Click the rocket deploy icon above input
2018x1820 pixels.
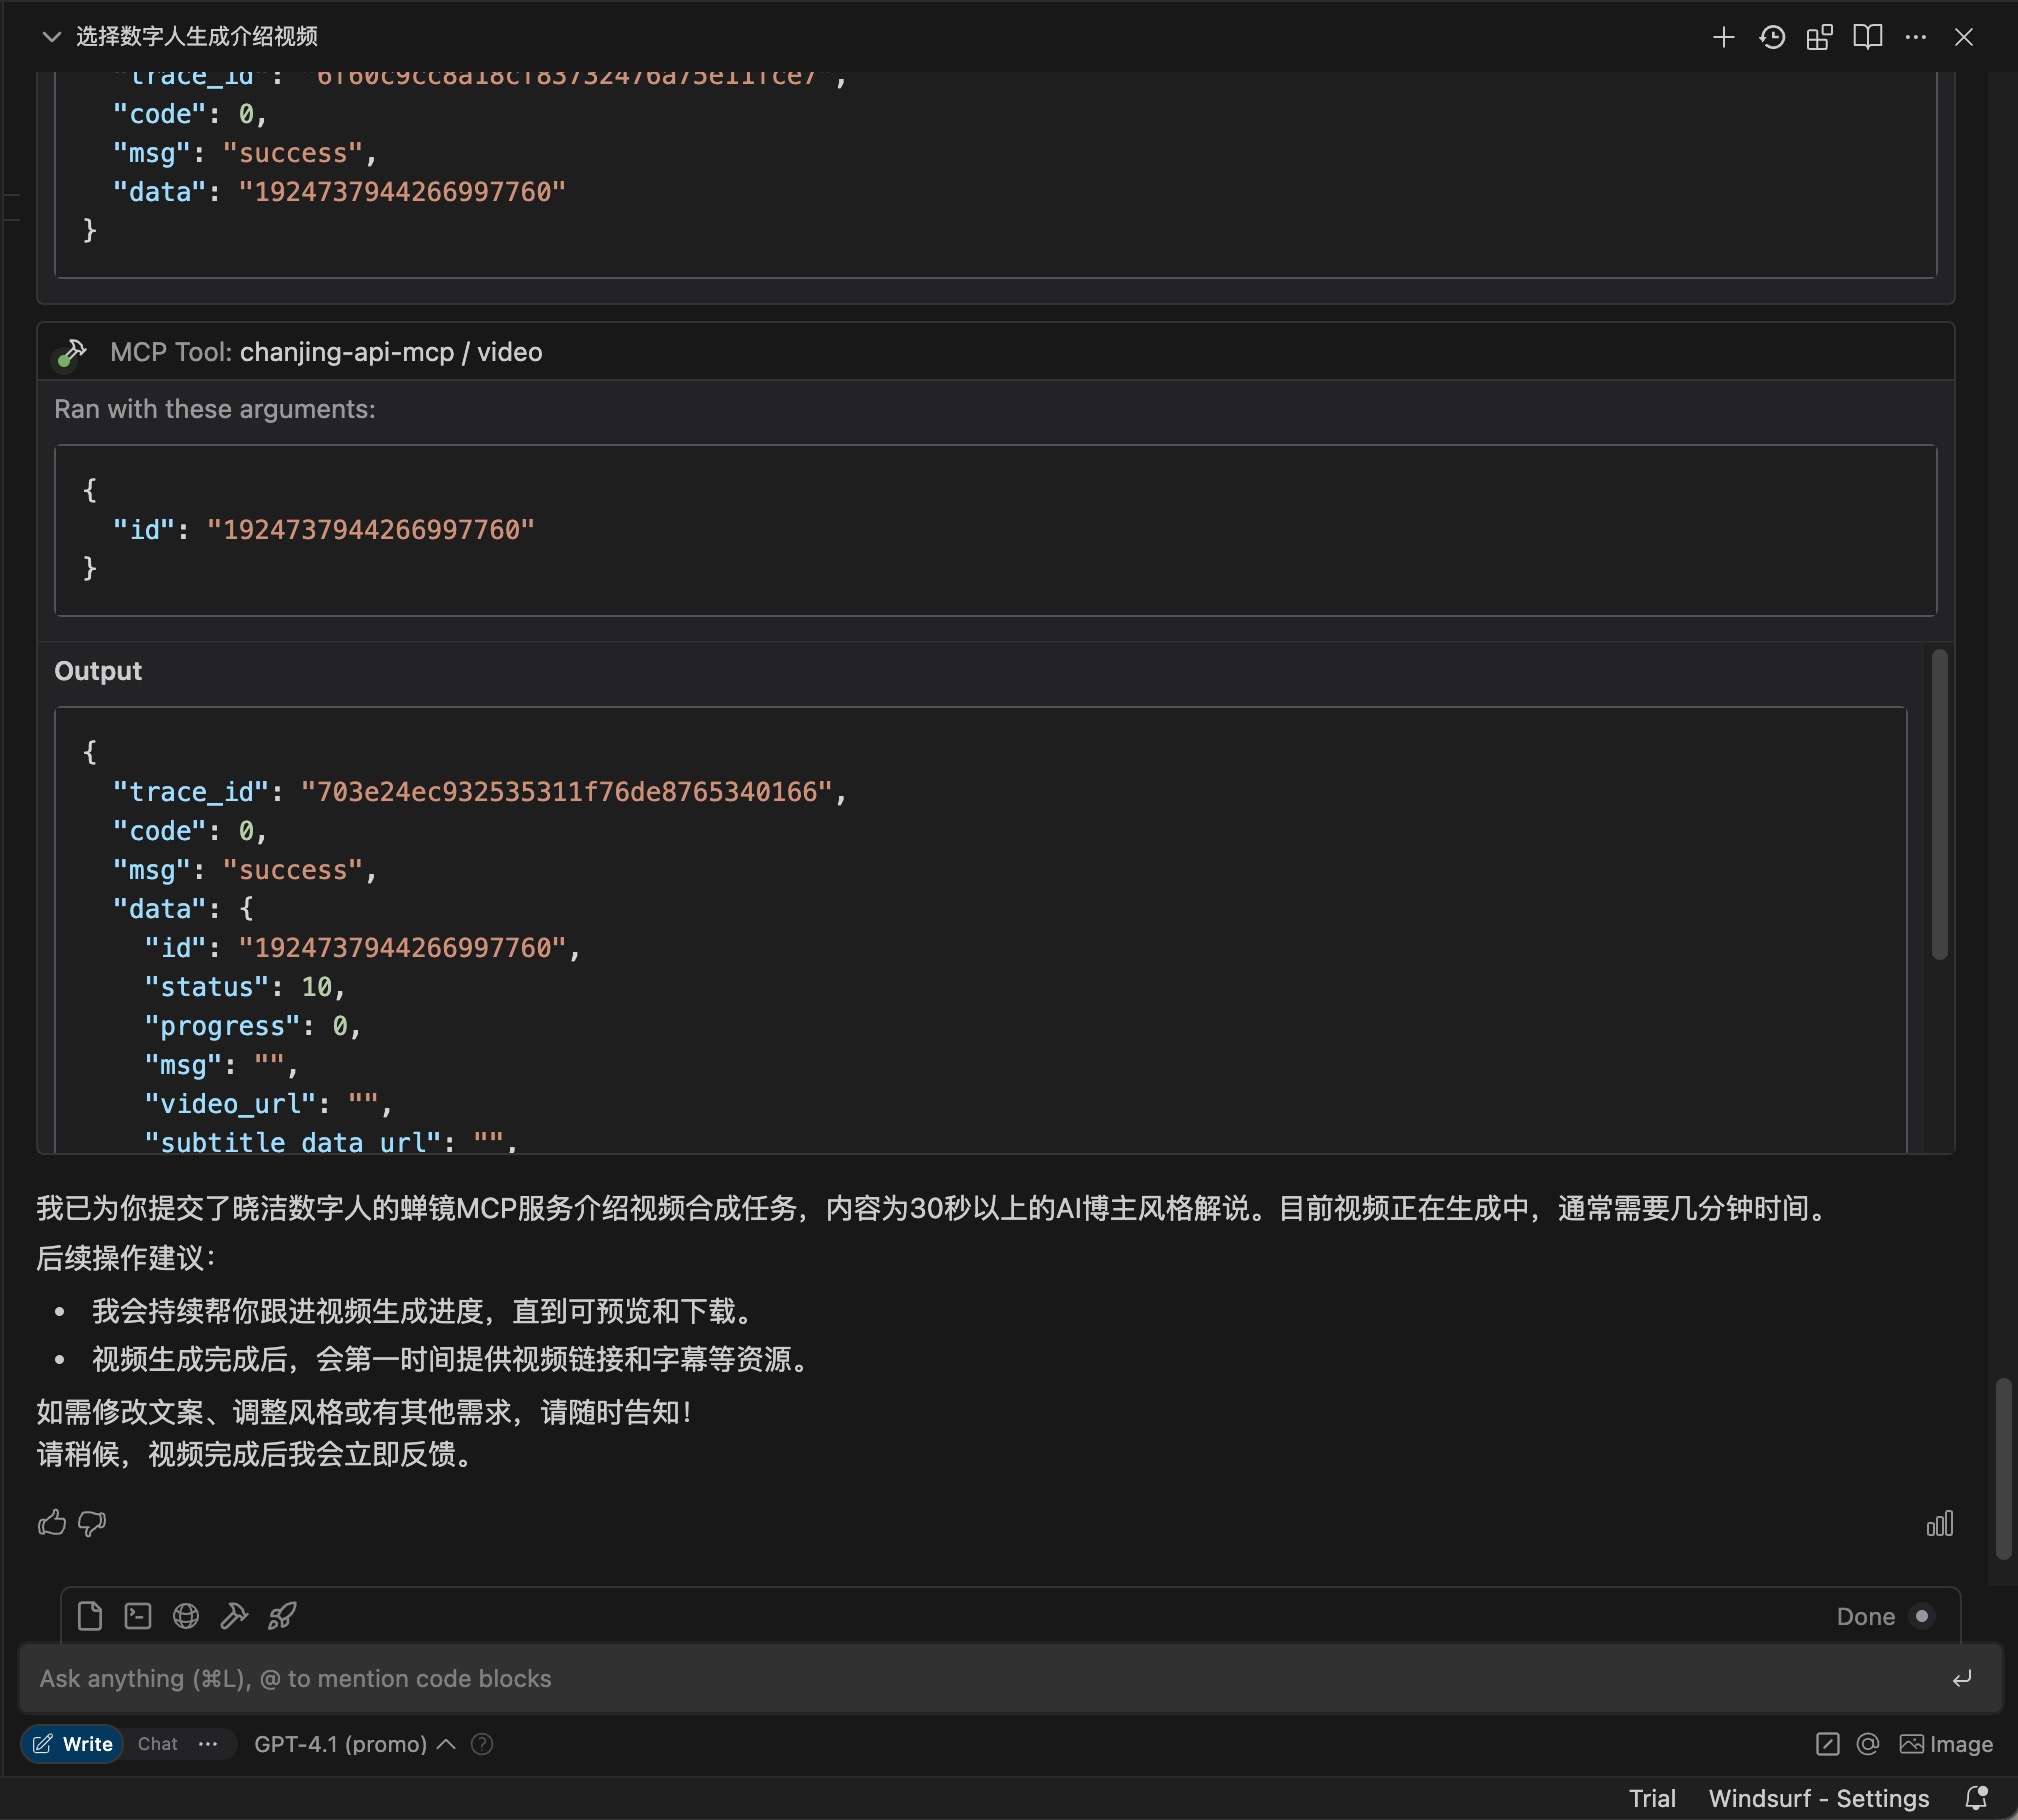pos(282,1616)
